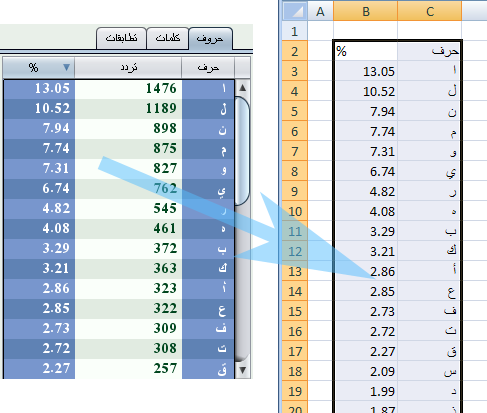Click the حرف column header in the table
487x413 pixels.
coord(208,68)
